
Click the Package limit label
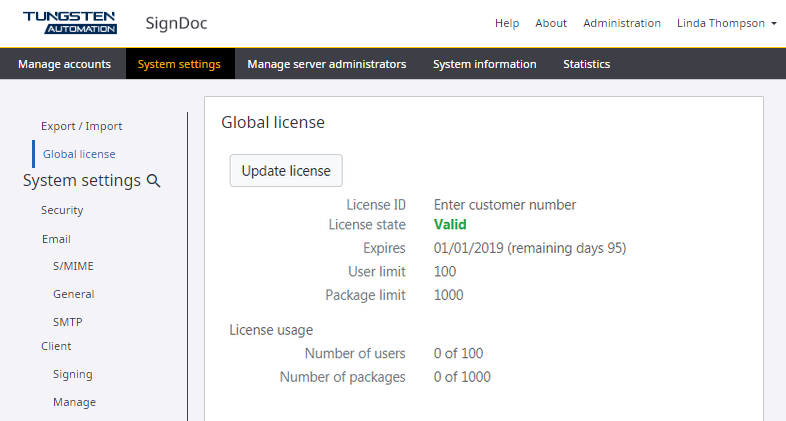pos(365,295)
